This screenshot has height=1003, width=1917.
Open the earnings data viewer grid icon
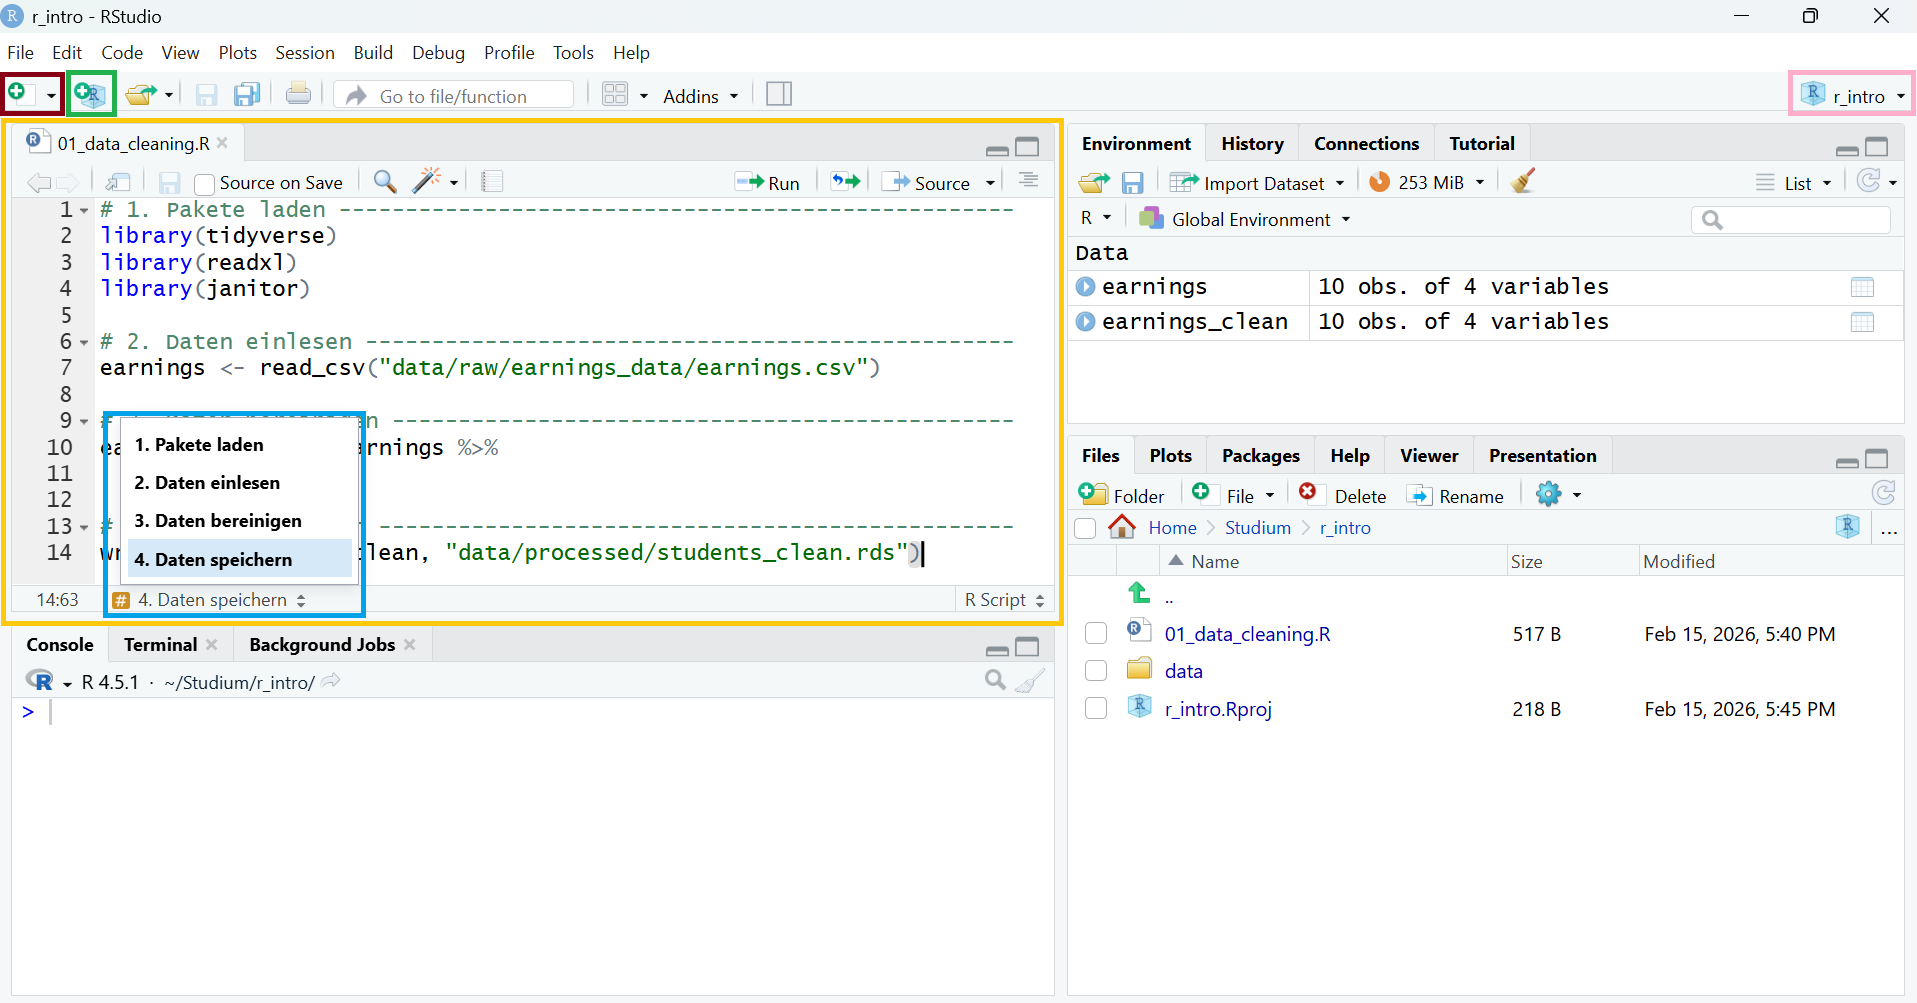[1862, 287]
